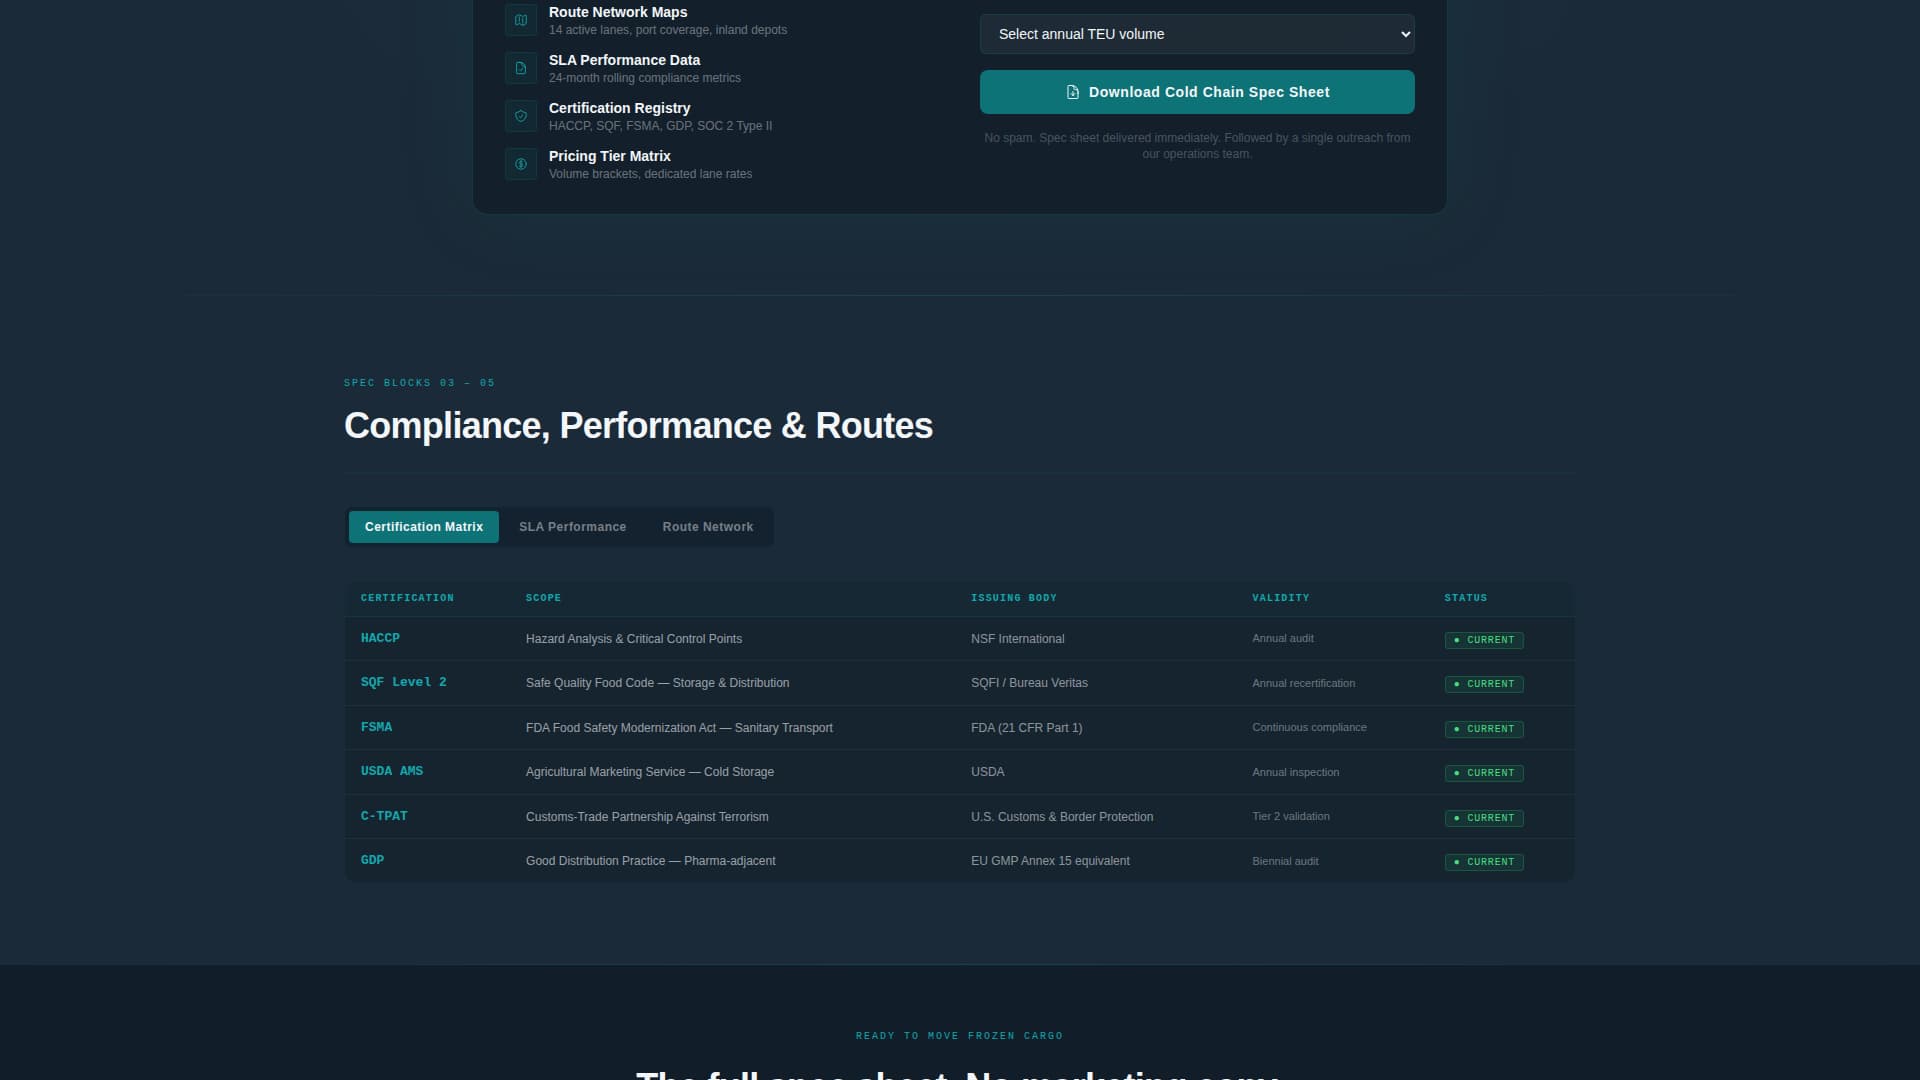The height and width of the screenshot is (1080, 1920).
Task: Click the C-TPAT certification row label
Action: pyautogui.click(x=384, y=816)
